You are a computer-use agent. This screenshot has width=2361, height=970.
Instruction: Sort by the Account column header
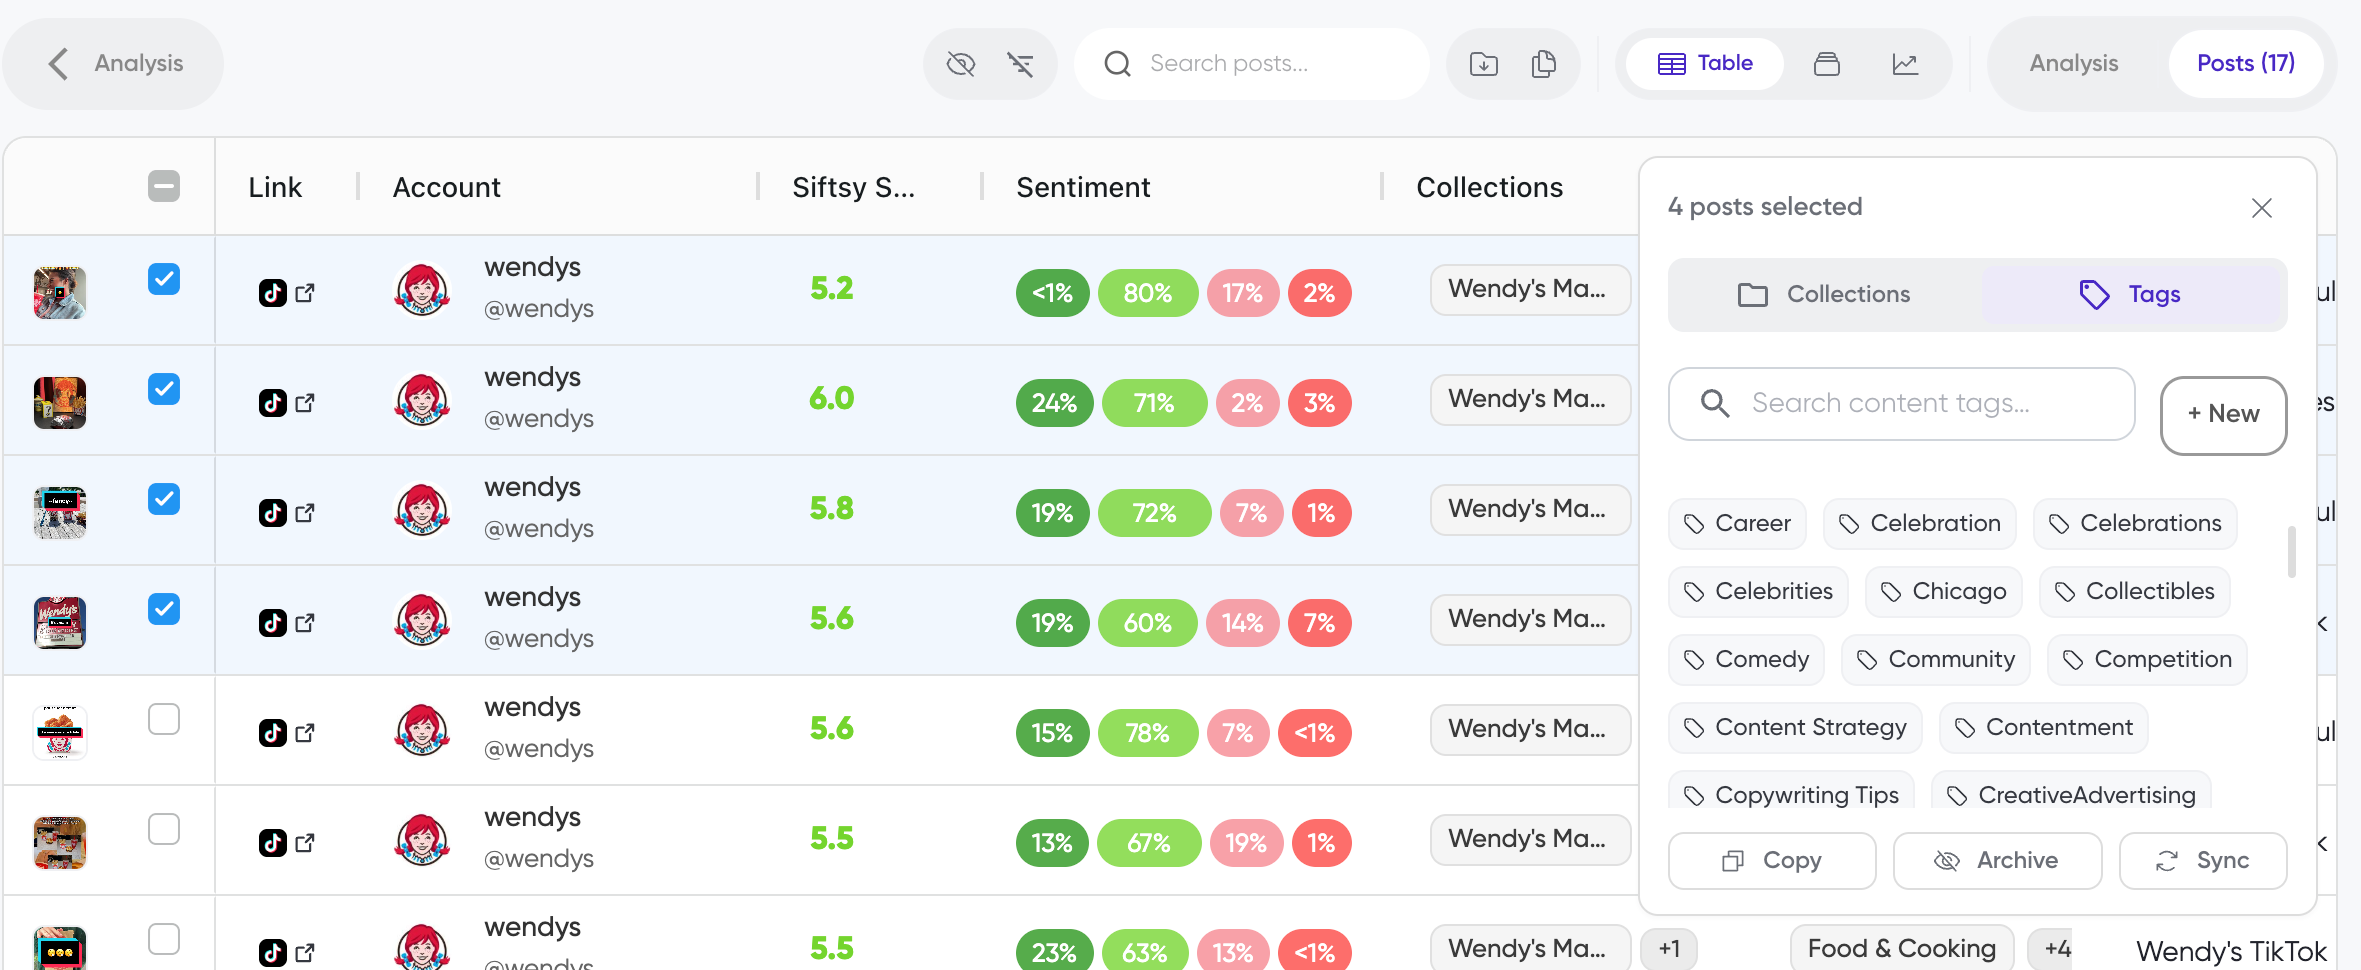click(446, 187)
